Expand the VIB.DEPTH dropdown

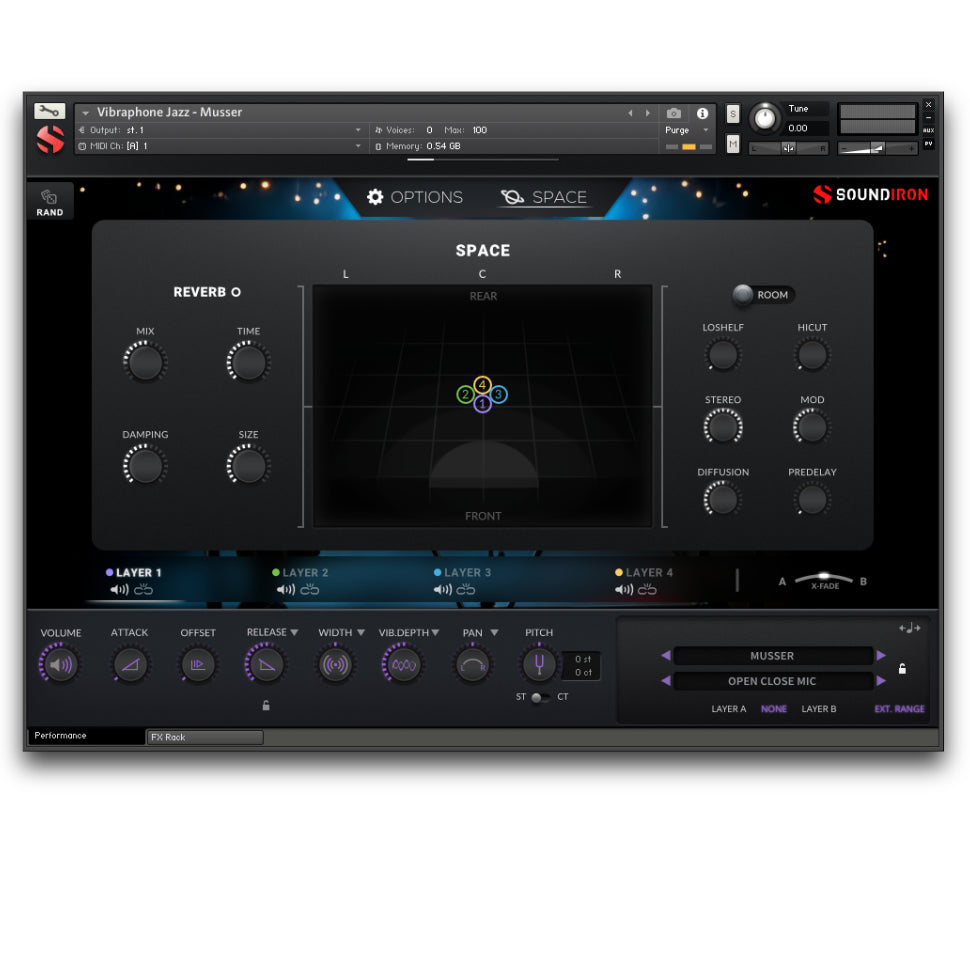click(x=433, y=632)
